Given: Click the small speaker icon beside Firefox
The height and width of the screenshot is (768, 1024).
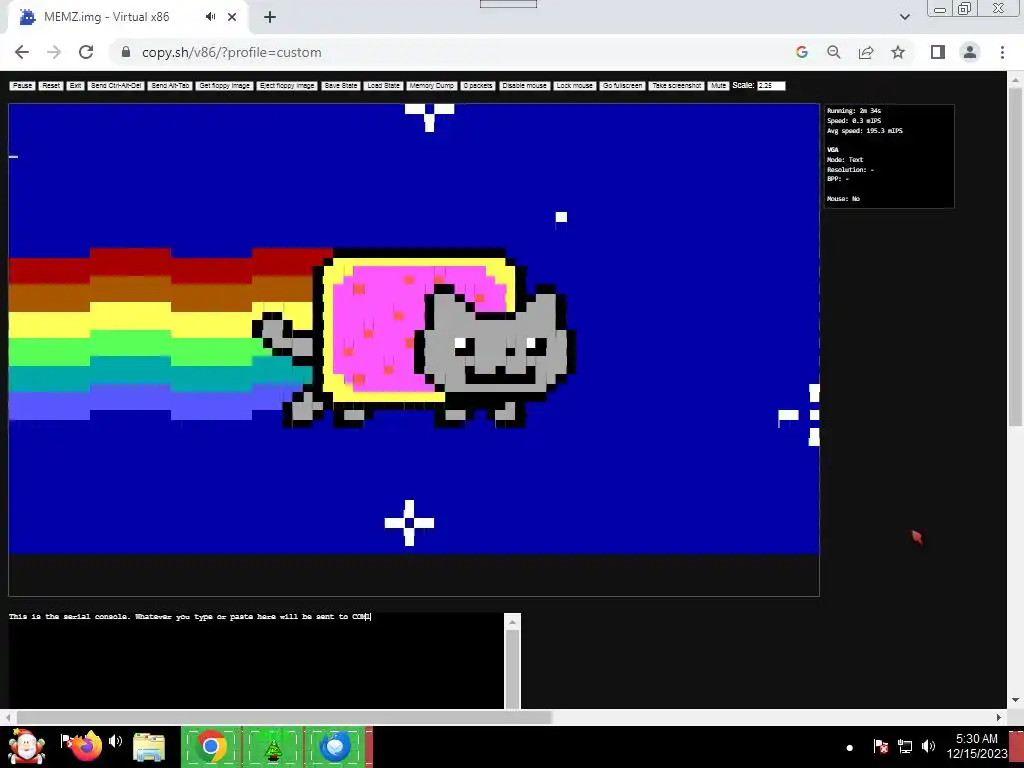Looking at the screenshot, I should (116, 741).
